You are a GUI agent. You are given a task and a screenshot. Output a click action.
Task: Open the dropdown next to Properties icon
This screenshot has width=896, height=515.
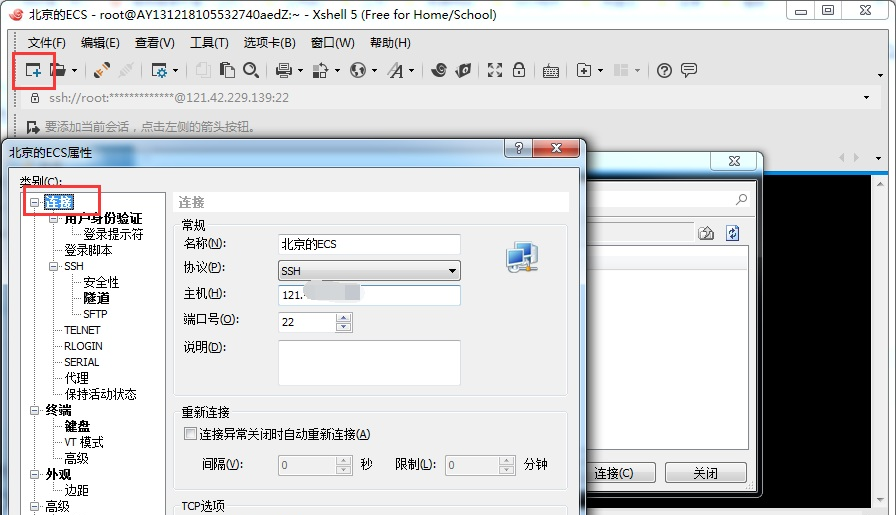(x=175, y=71)
